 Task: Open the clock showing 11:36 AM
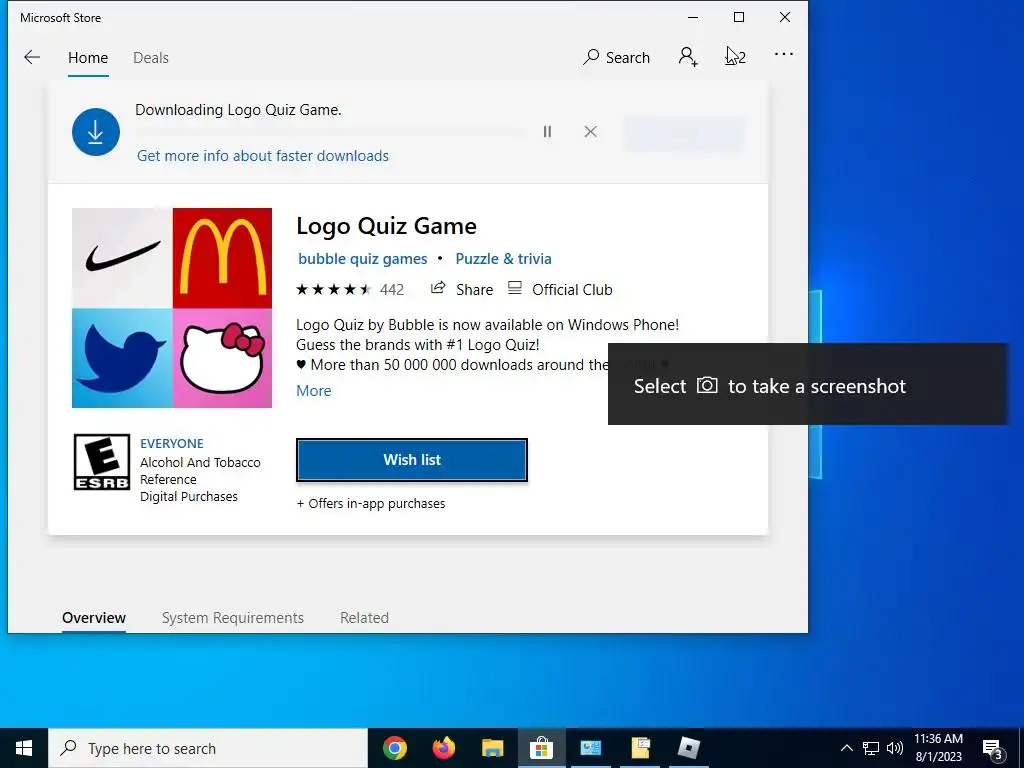(x=938, y=748)
